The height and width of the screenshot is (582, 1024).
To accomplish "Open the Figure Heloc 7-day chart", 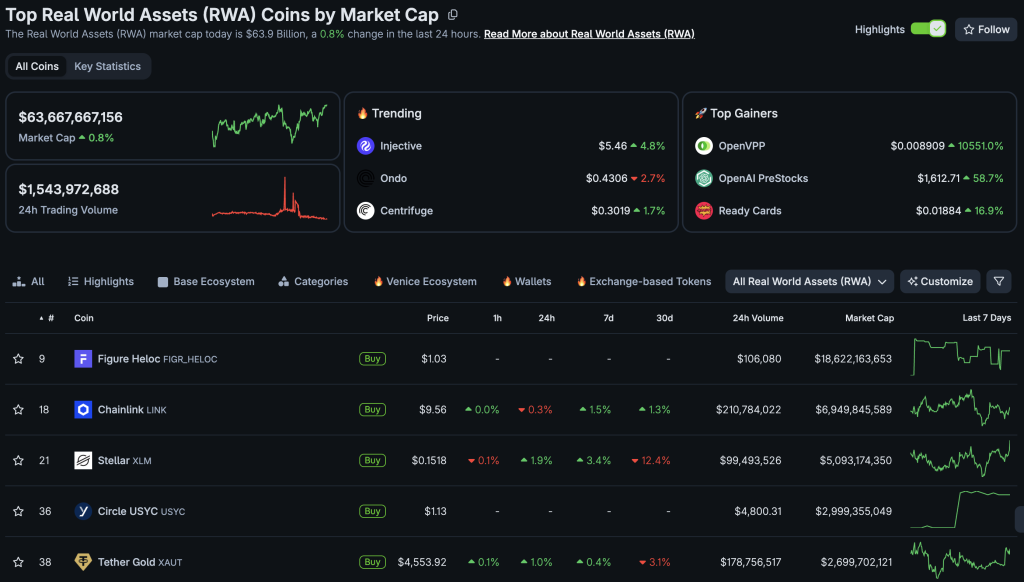I will pyautogui.click(x=960, y=357).
